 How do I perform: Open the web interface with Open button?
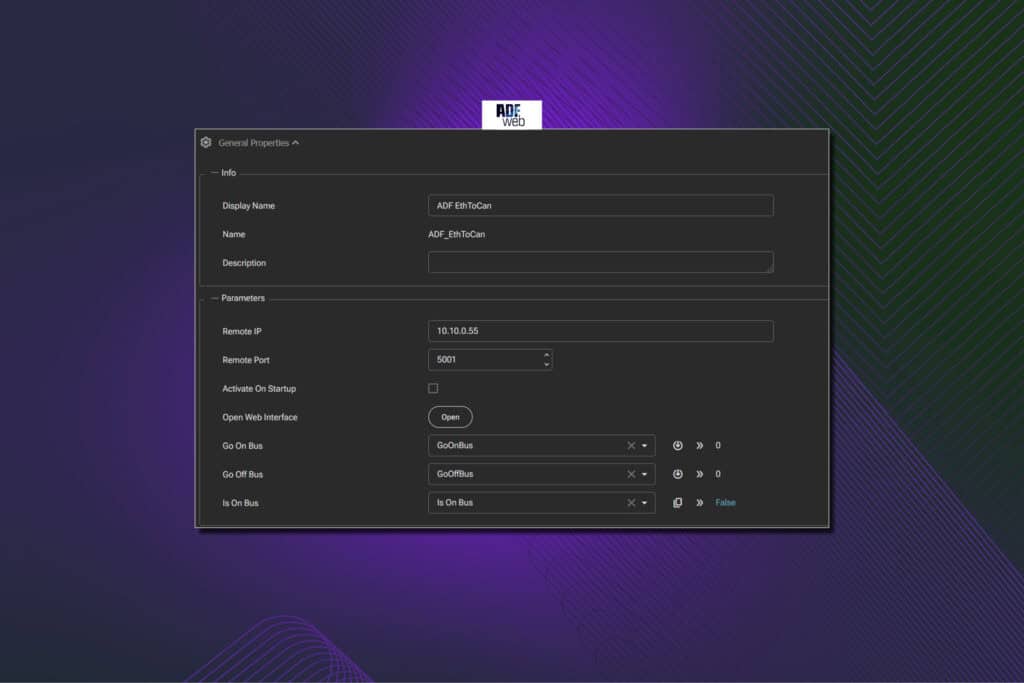(x=450, y=417)
